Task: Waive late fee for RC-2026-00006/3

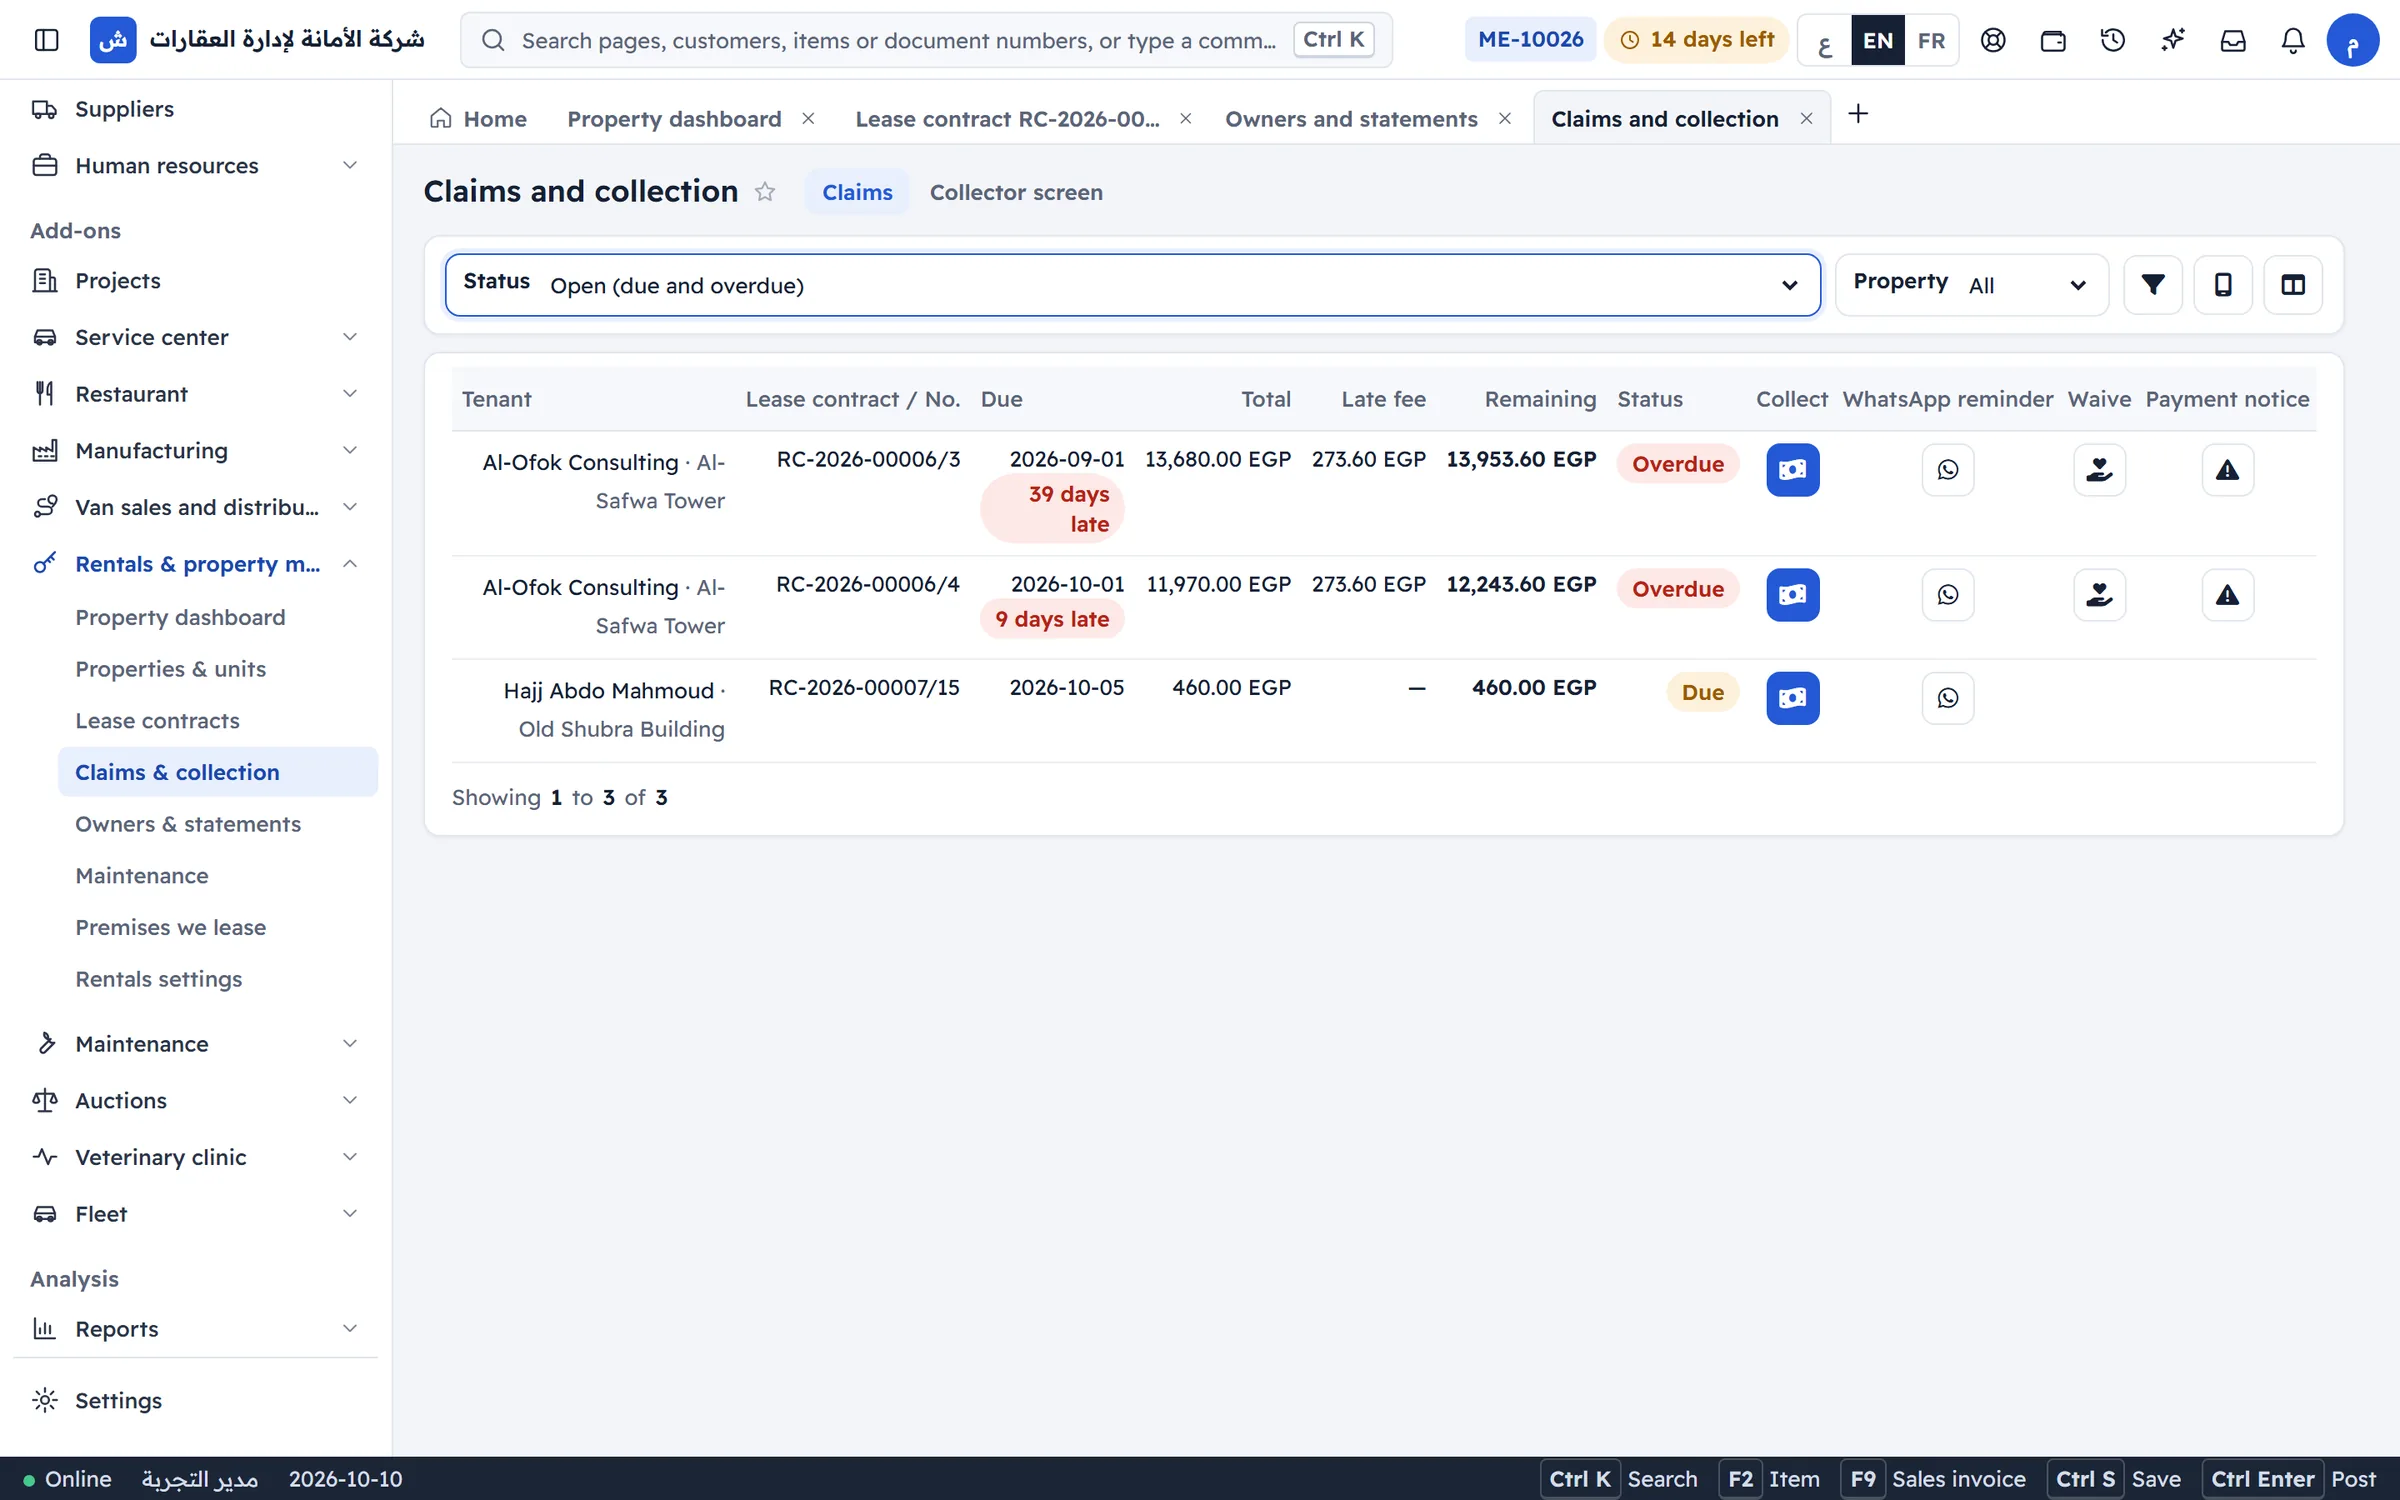Action: coord(2099,470)
